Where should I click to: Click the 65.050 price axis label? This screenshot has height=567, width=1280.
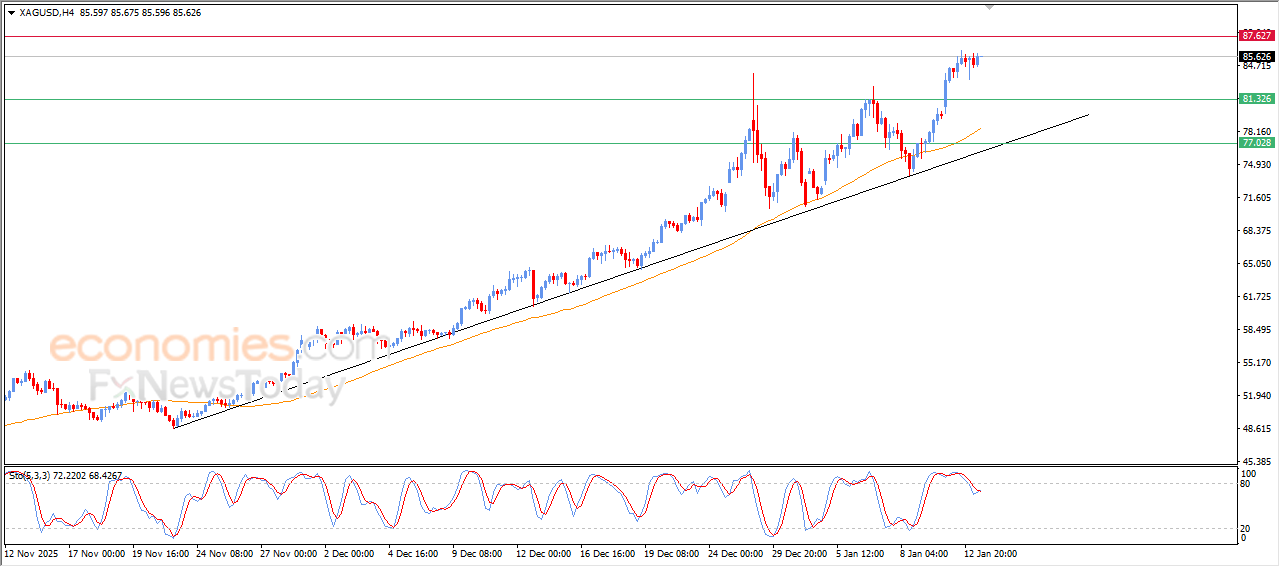[1256, 264]
